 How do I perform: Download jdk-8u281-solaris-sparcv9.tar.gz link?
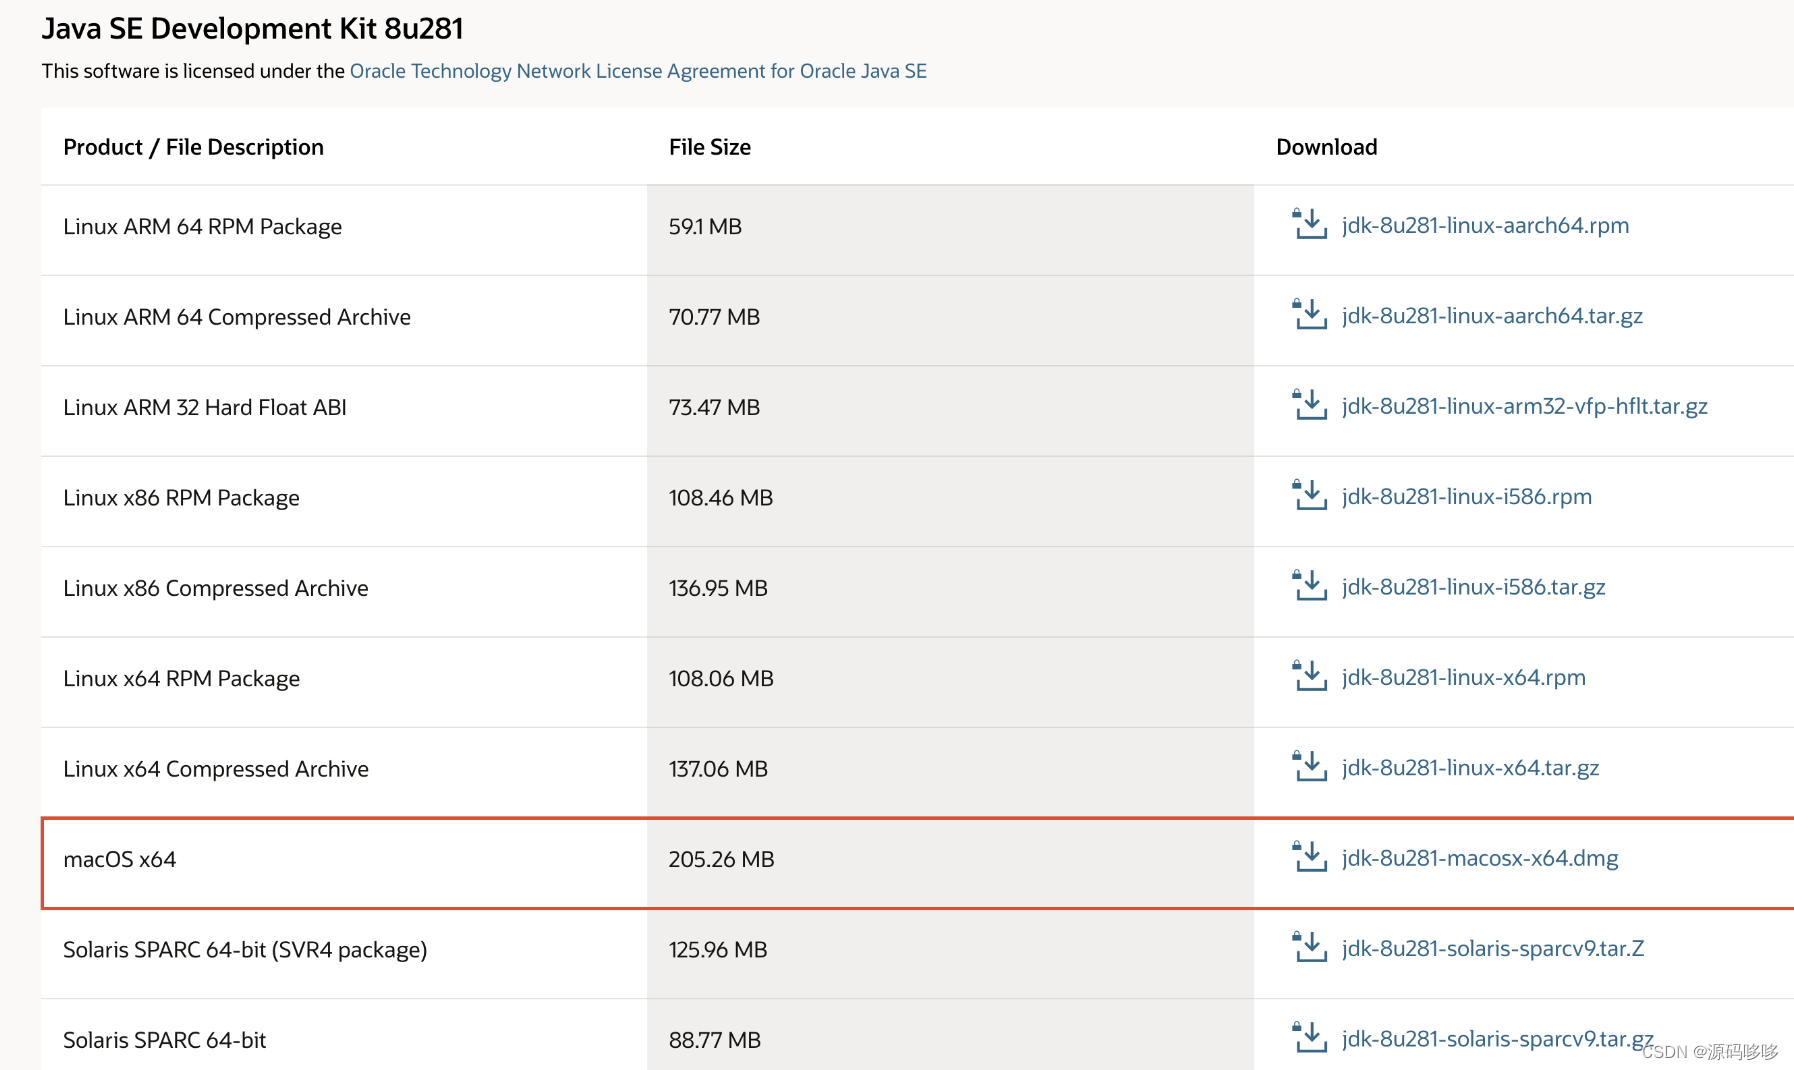coord(1497,1040)
